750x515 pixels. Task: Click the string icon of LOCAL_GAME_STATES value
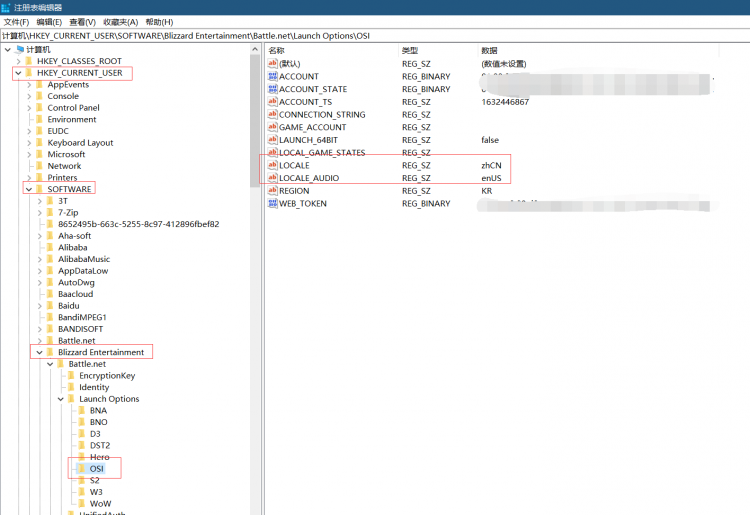point(273,153)
